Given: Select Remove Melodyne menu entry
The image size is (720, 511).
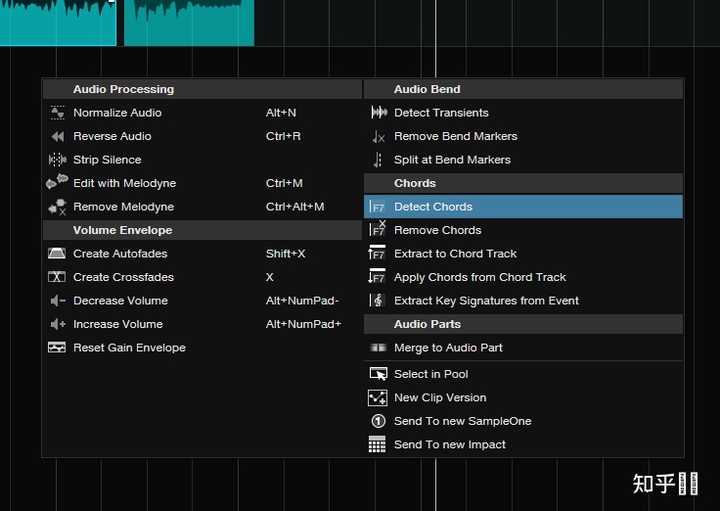Looking at the screenshot, I should (x=123, y=207).
